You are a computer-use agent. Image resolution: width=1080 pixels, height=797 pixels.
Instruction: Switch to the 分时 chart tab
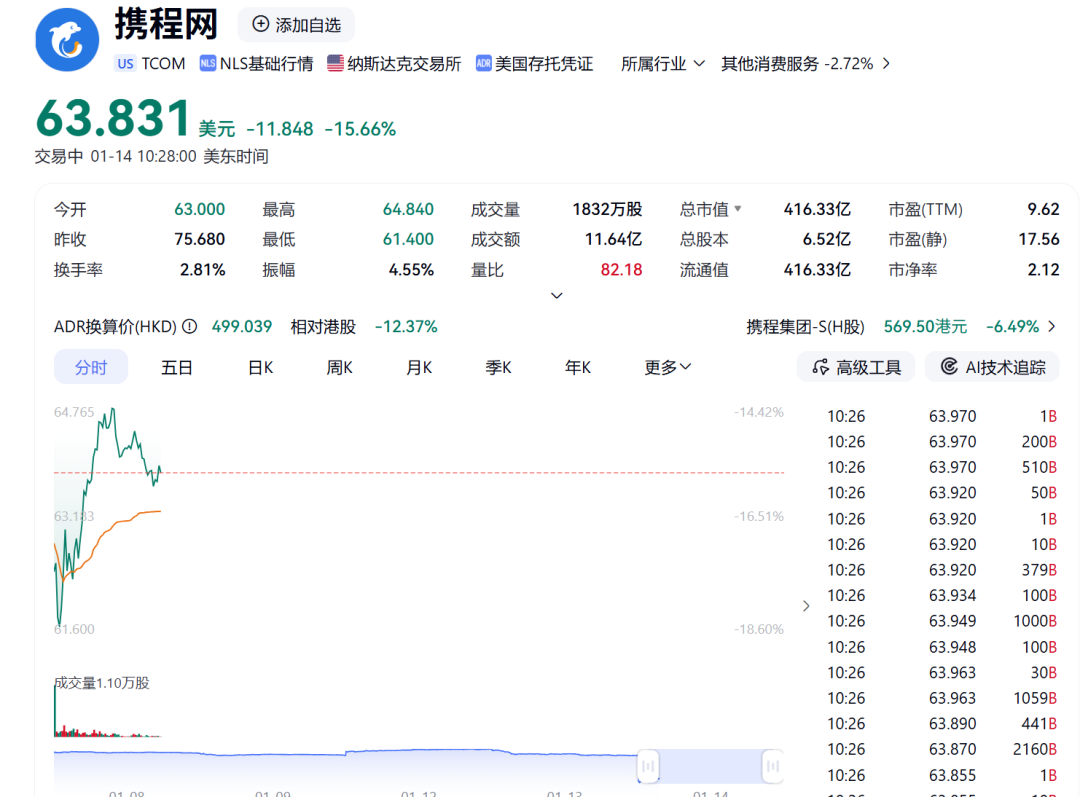tap(91, 367)
